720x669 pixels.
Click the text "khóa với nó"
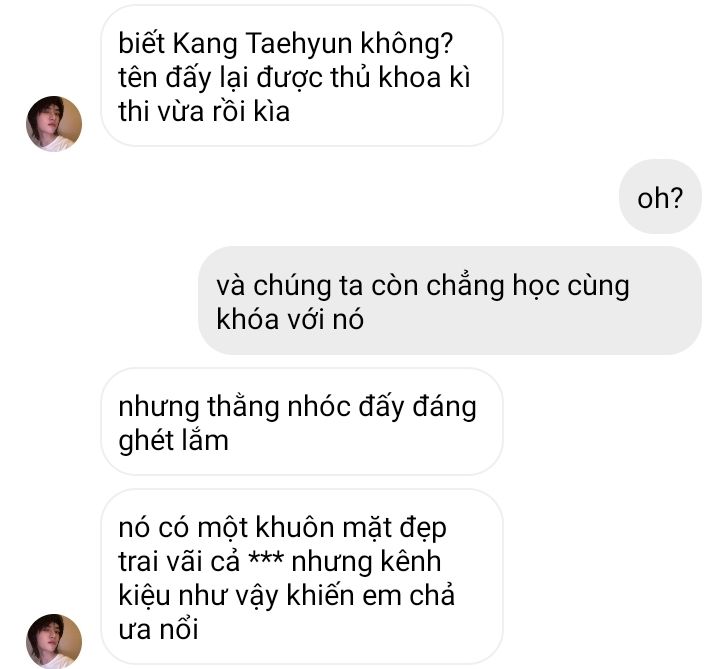(290, 320)
